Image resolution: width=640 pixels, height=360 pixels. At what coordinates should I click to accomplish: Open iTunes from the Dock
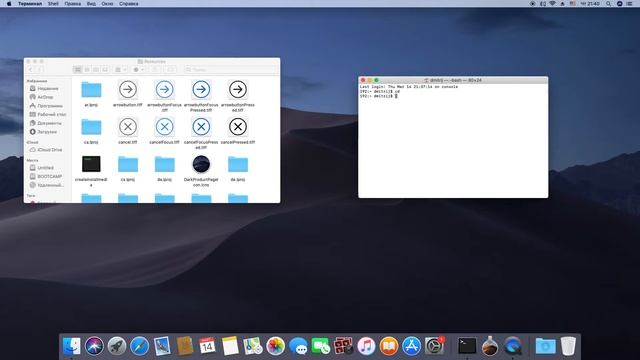point(366,346)
